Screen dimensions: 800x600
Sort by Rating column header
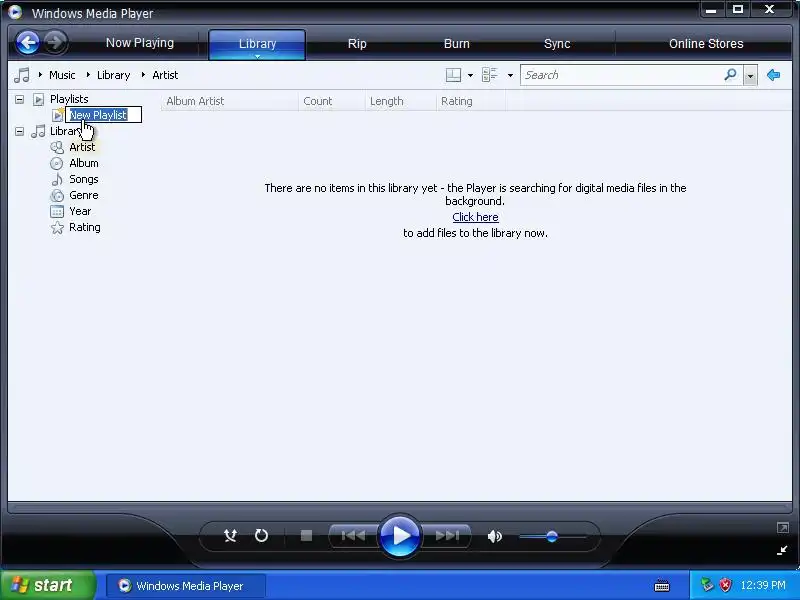pos(470,101)
